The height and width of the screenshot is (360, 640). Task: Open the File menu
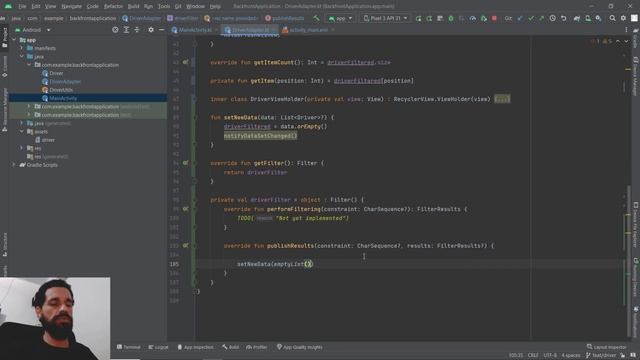pos(22,7)
